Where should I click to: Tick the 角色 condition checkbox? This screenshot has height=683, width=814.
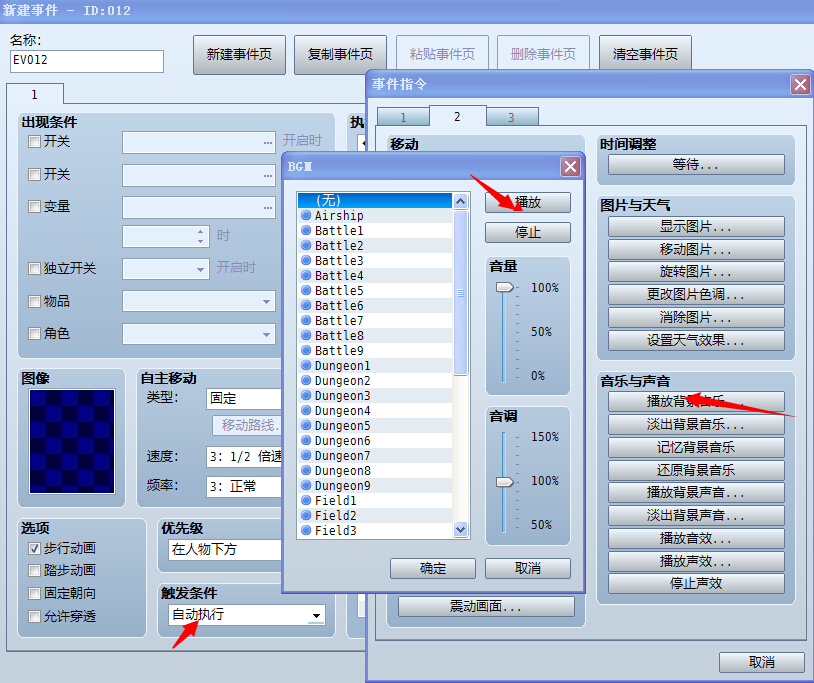(34, 333)
